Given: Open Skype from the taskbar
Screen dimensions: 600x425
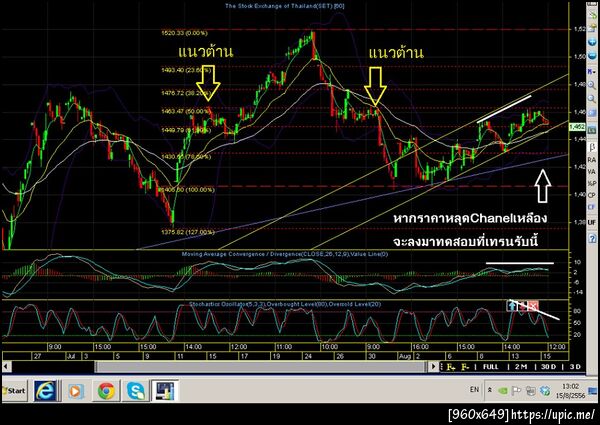Looking at the screenshot, I should [x=135, y=391].
